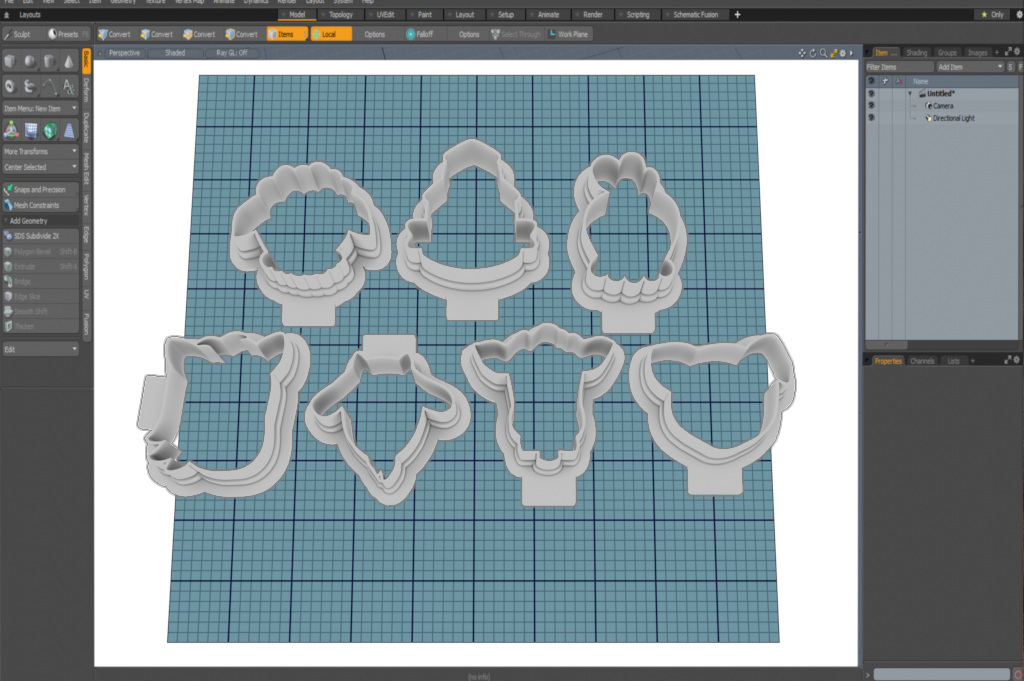Toggle the Work Plane button
The image size is (1024, 681).
[x=568, y=34]
